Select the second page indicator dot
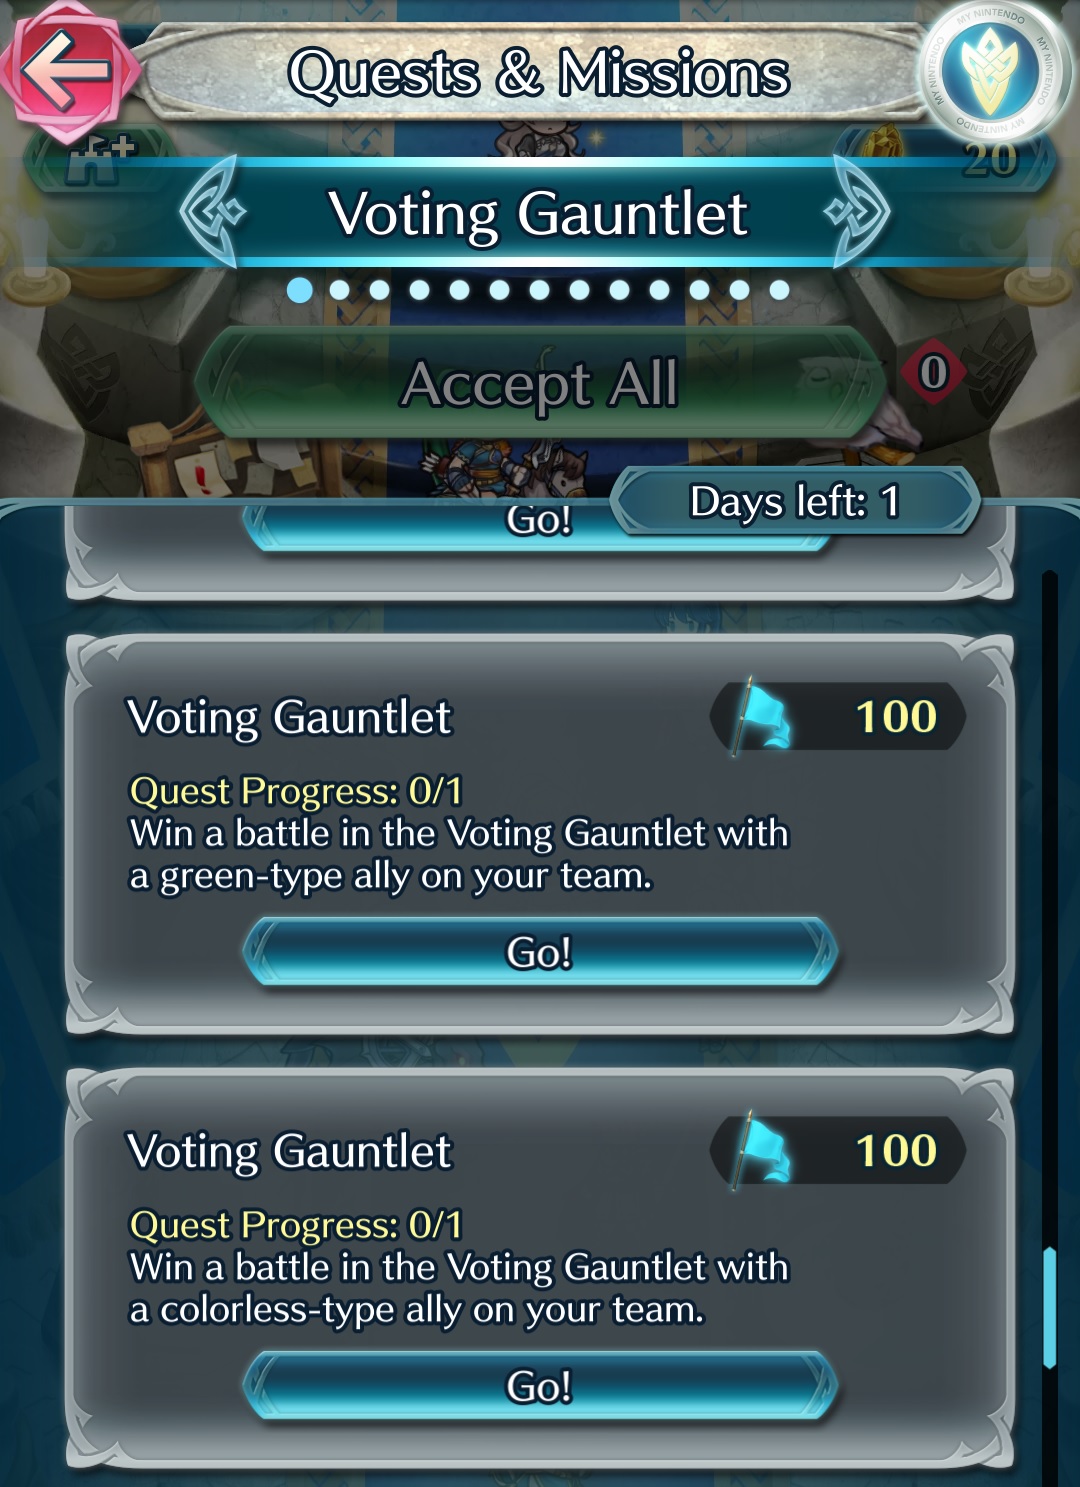Image resolution: width=1080 pixels, height=1487 pixels. point(340,290)
